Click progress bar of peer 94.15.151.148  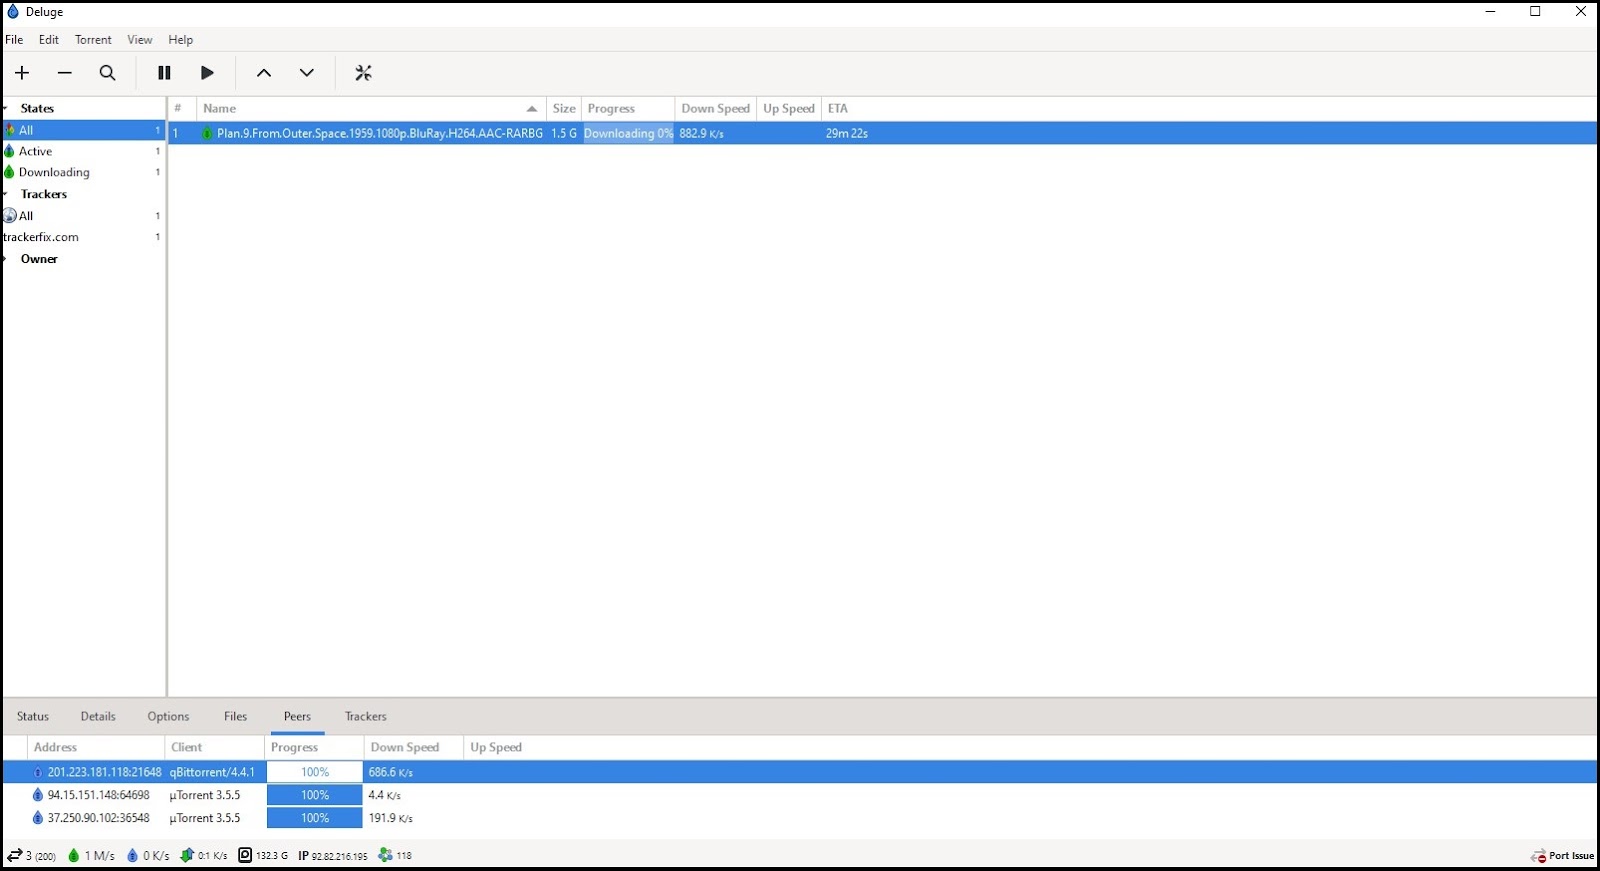(x=315, y=796)
